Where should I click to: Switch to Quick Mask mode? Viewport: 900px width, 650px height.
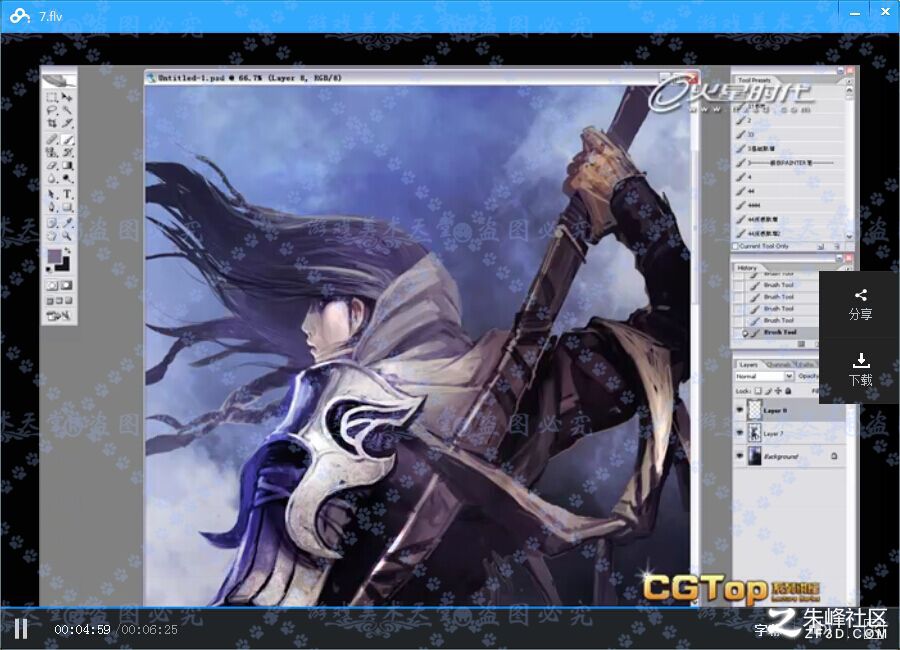(x=67, y=285)
